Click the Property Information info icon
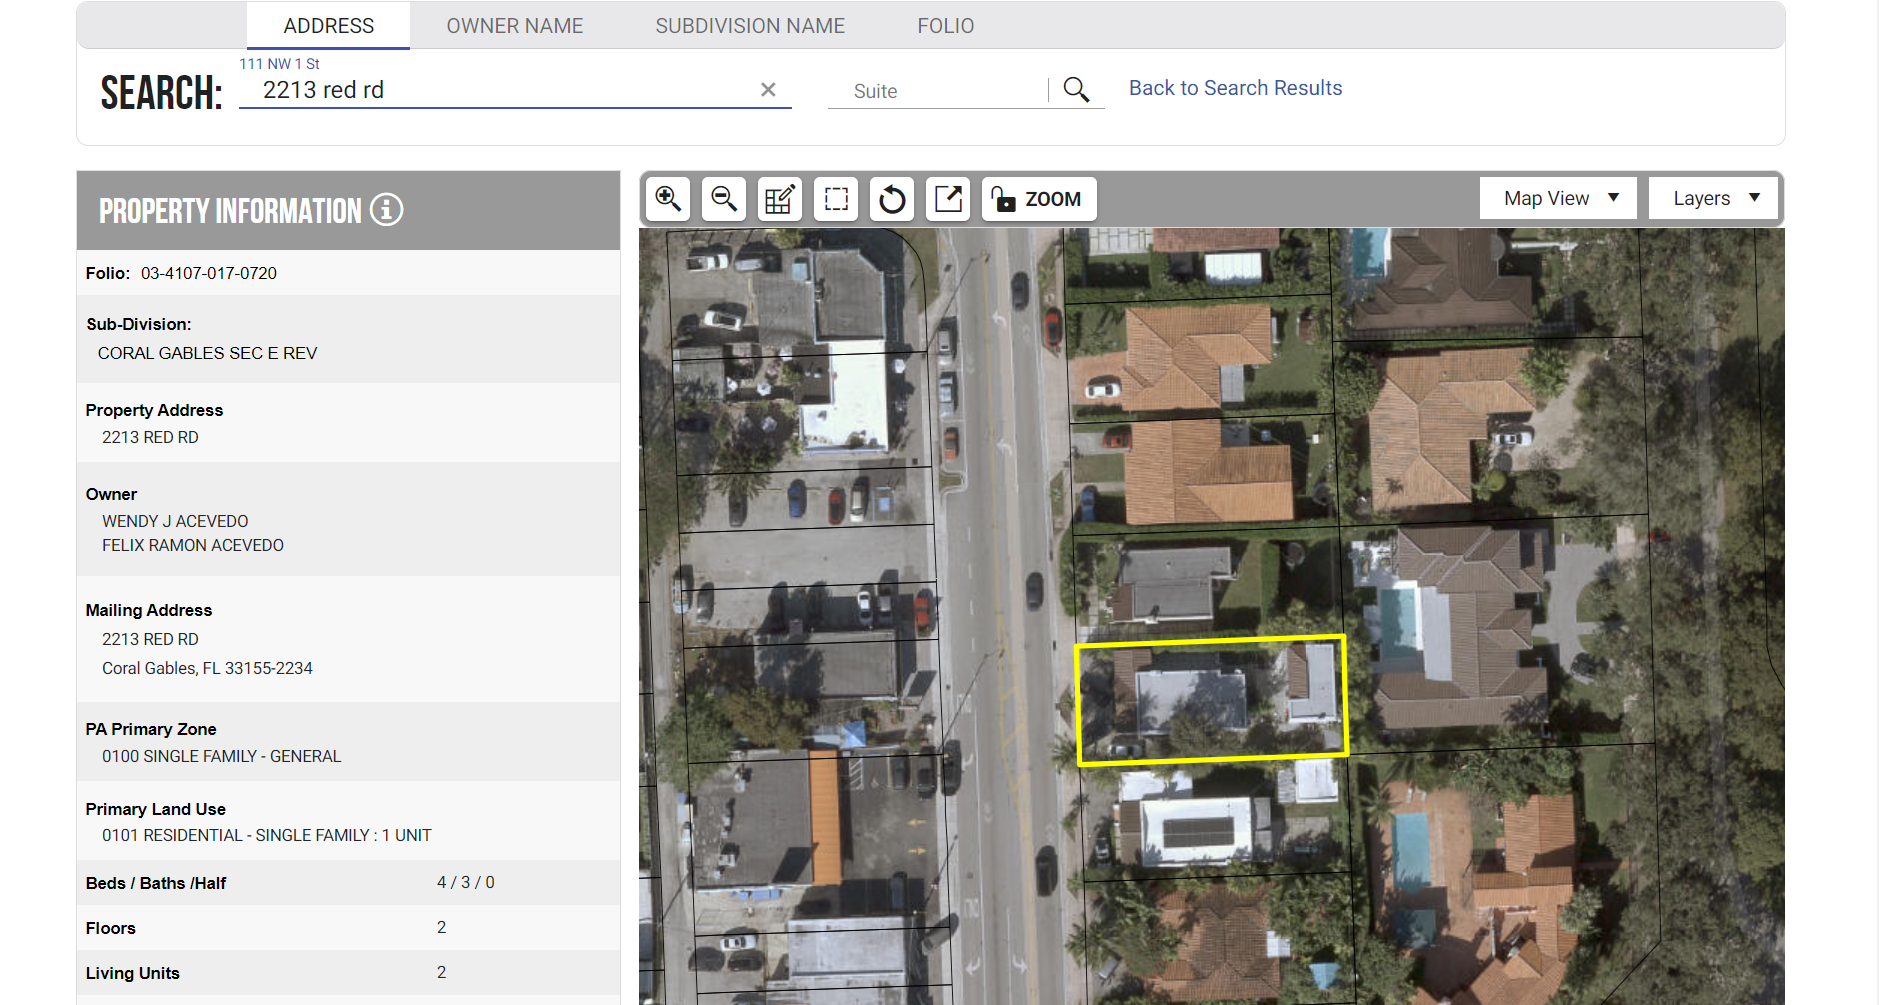 [387, 210]
